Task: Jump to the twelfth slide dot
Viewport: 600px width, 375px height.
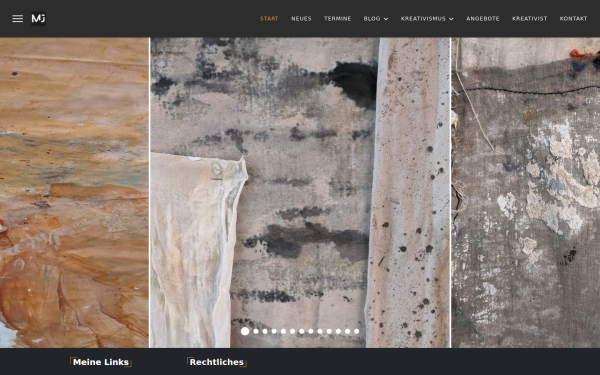Action: pyautogui.click(x=347, y=331)
